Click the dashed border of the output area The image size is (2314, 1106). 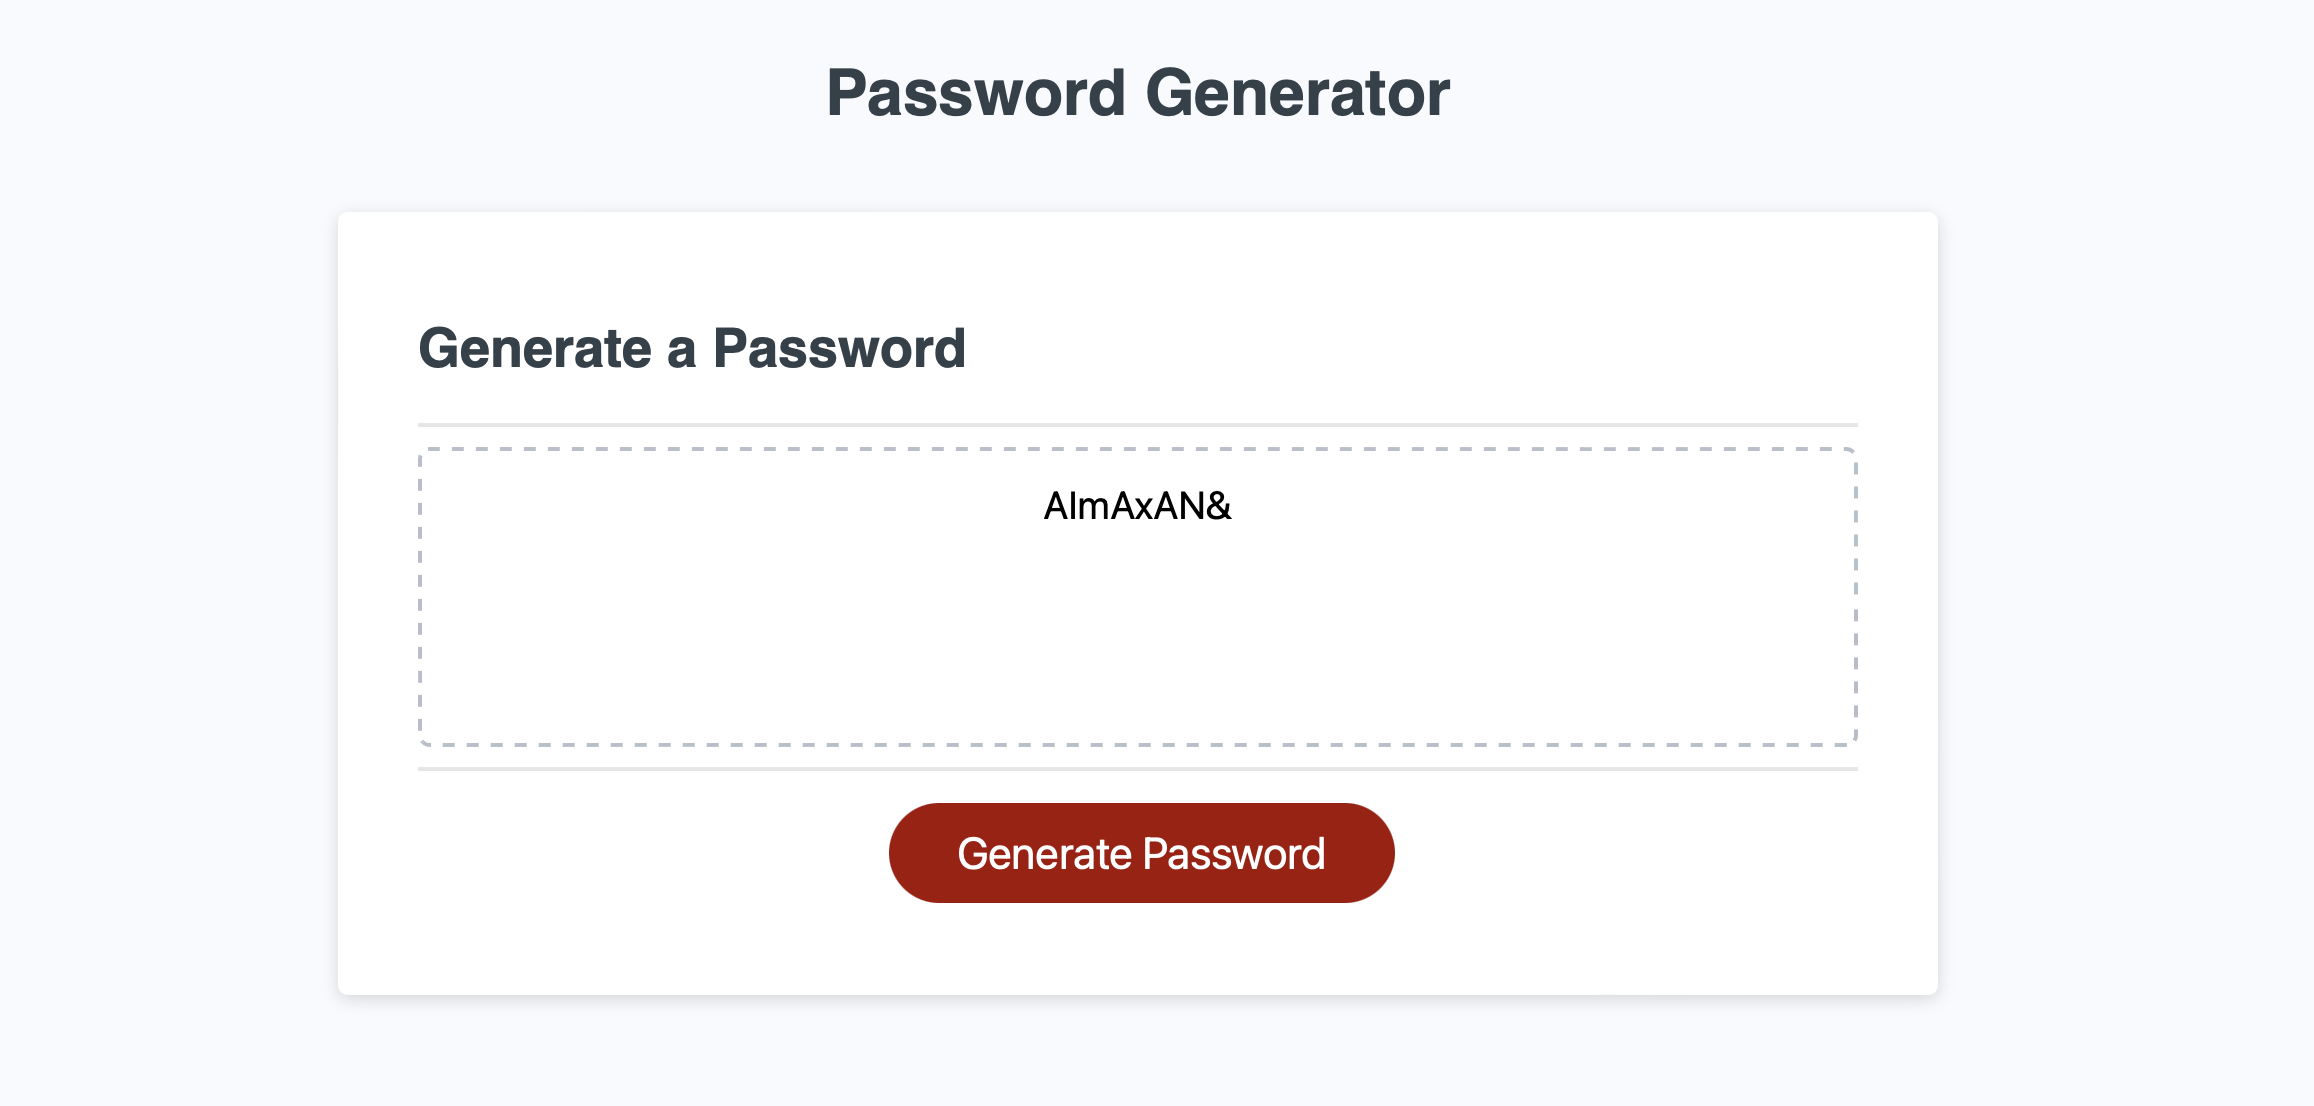[x=1137, y=449]
